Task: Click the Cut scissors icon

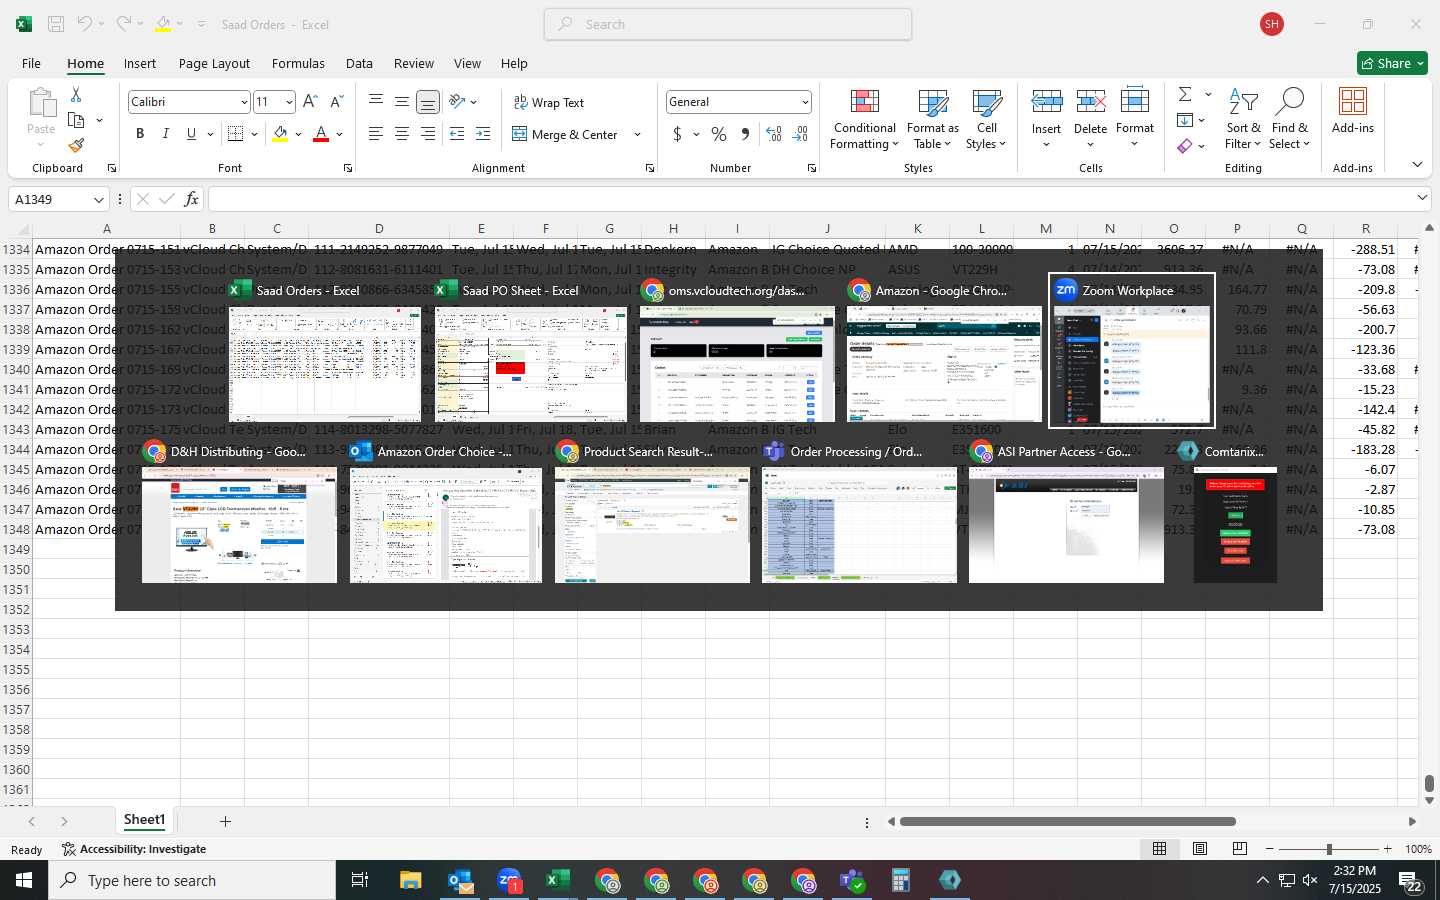Action: pos(76,94)
